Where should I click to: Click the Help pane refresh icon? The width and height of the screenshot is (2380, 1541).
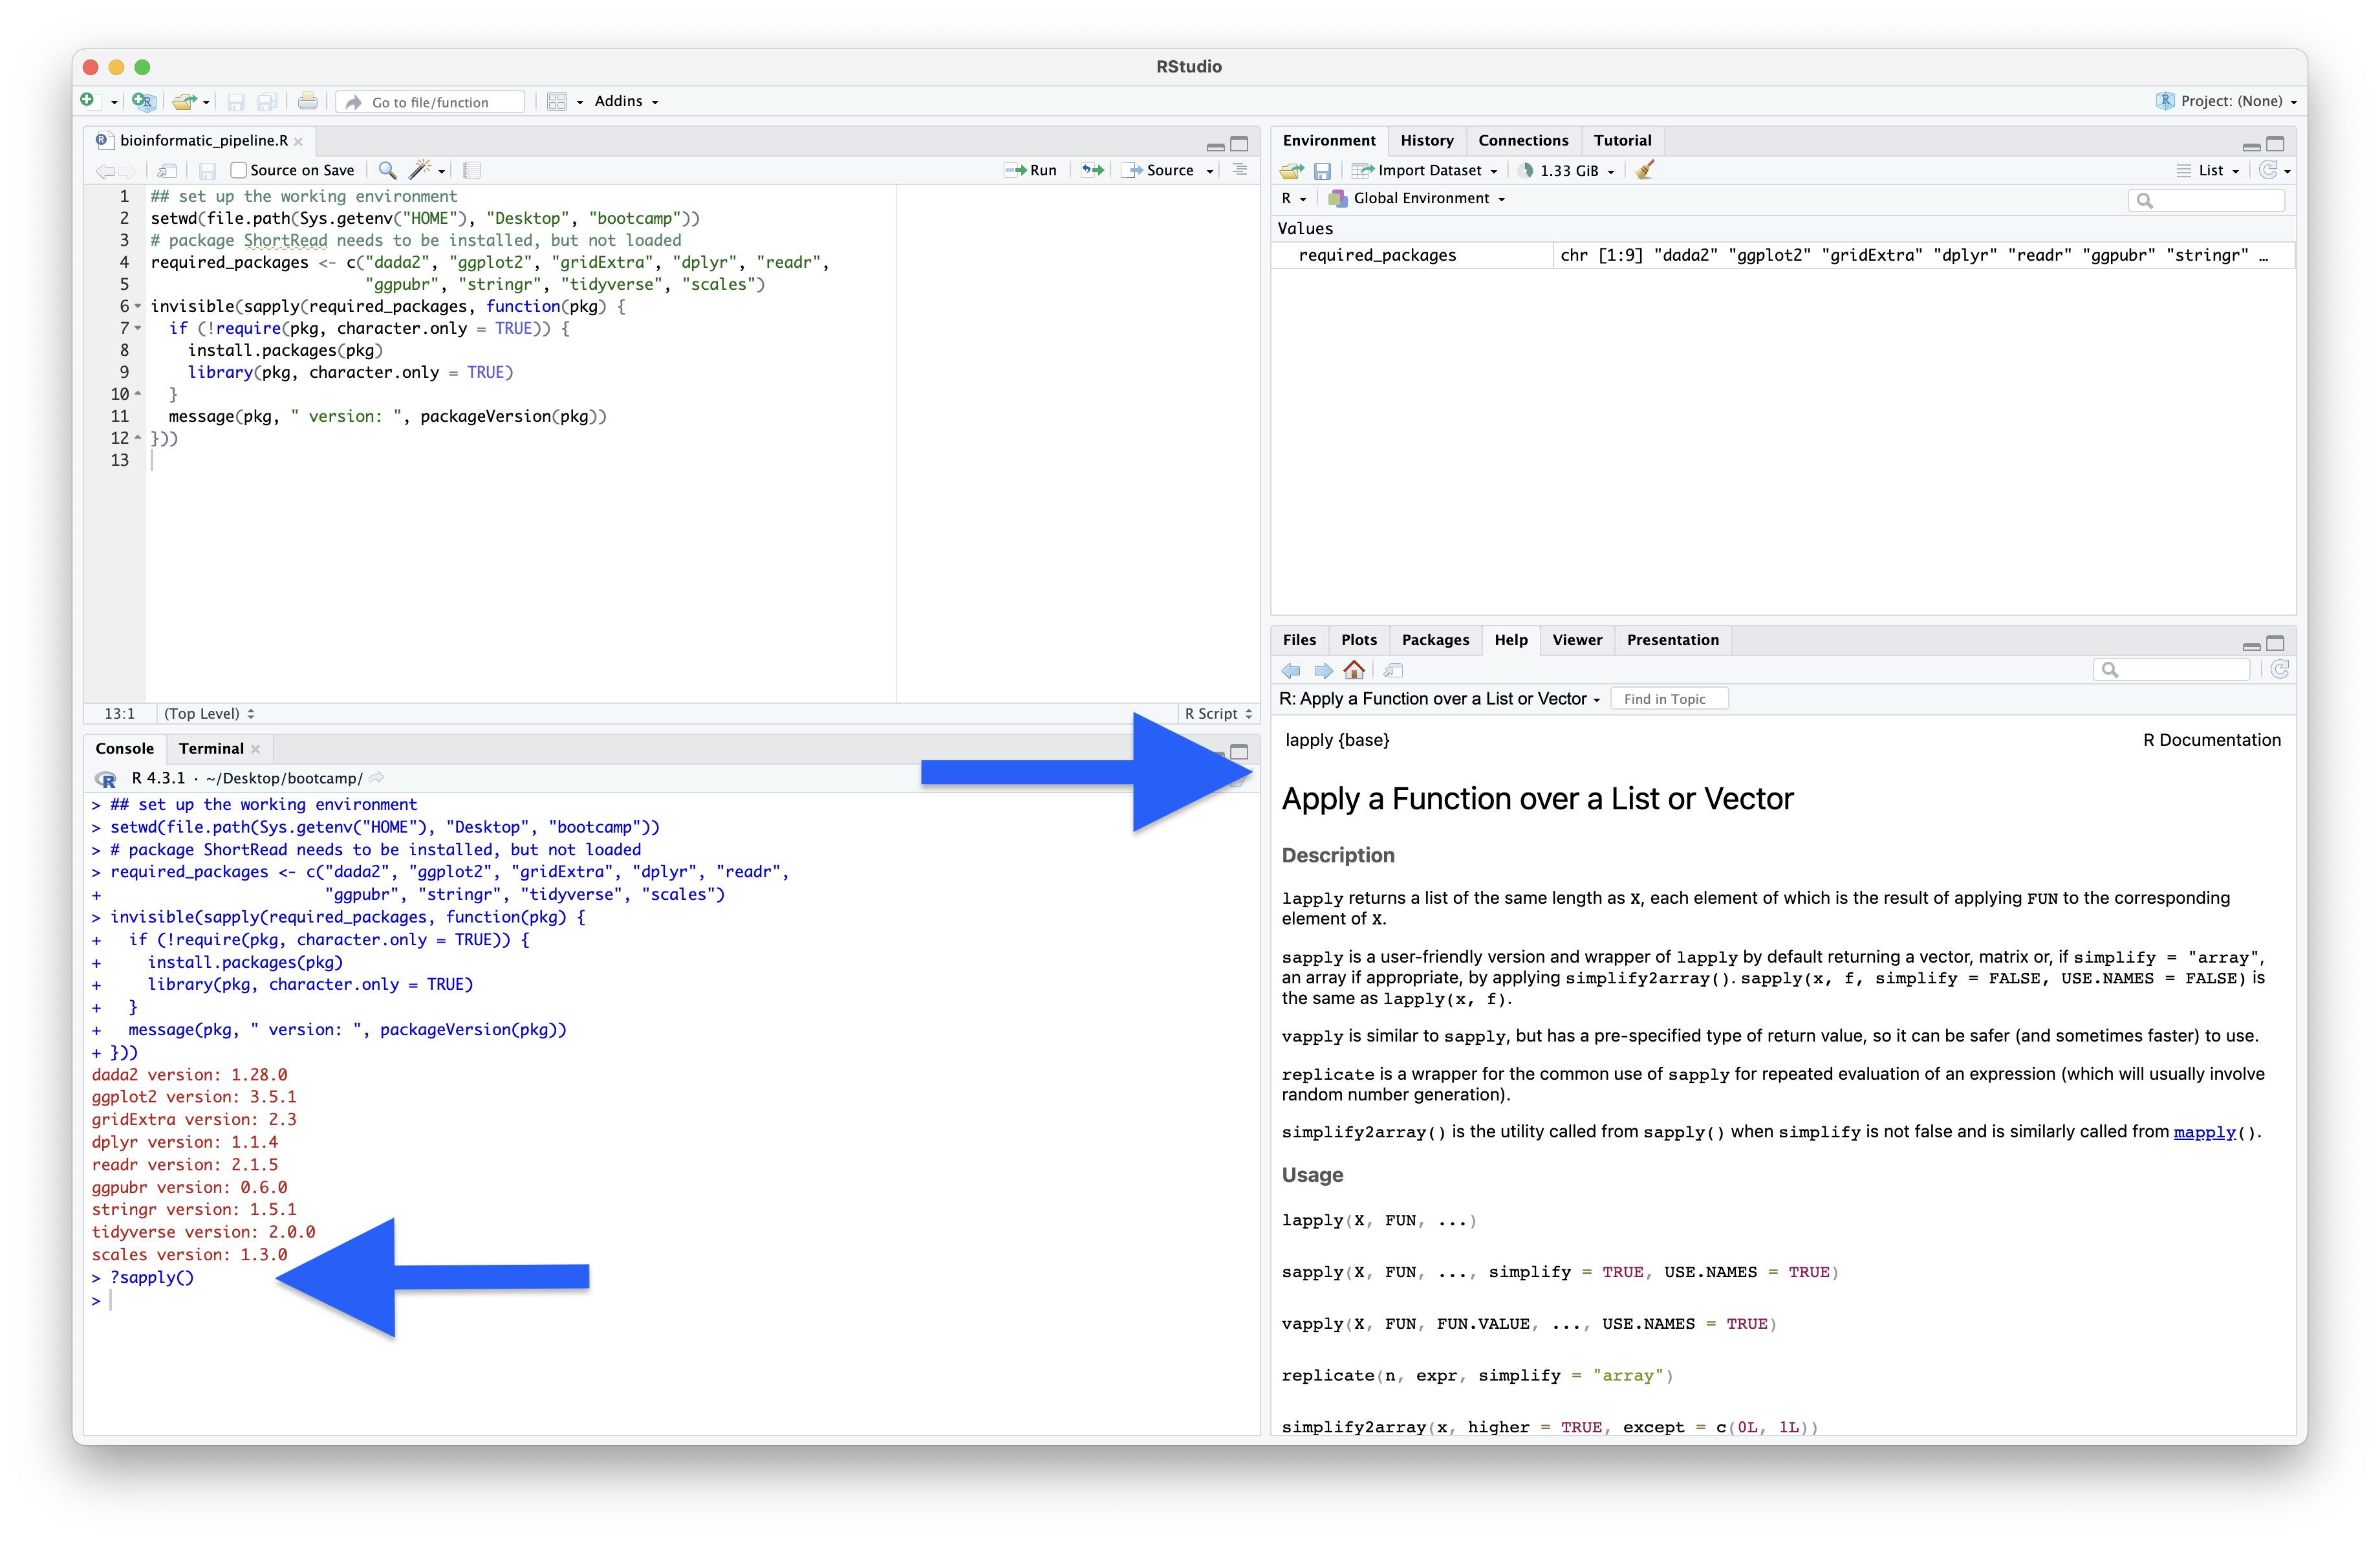tap(2279, 669)
